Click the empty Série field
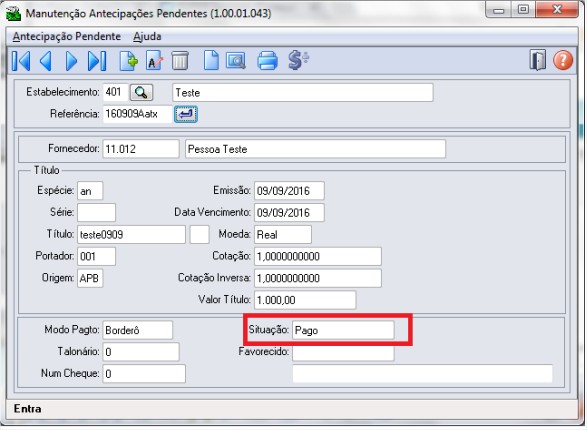The height and width of the screenshot is (430, 587). click(x=97, y=213)
